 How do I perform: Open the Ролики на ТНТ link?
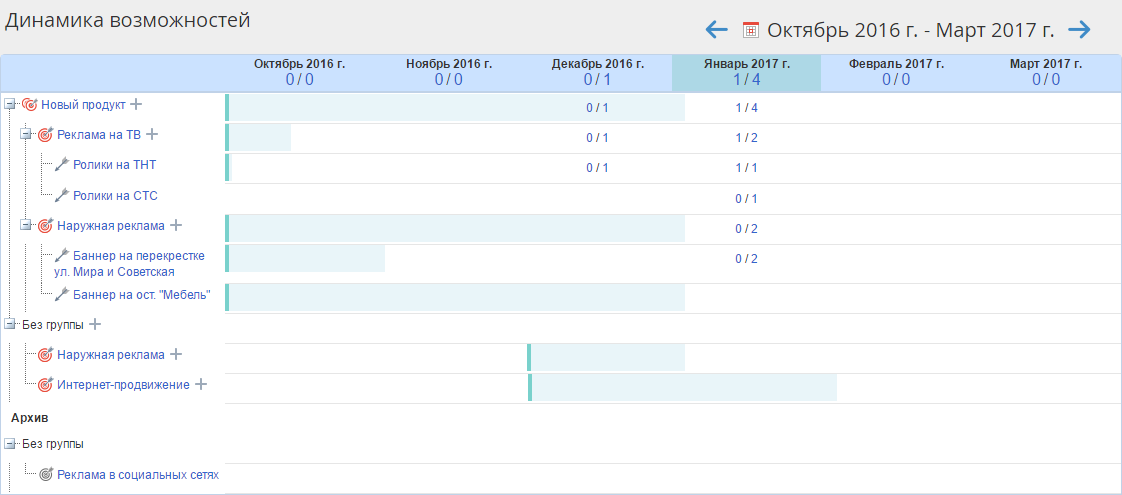coord(114,165)
